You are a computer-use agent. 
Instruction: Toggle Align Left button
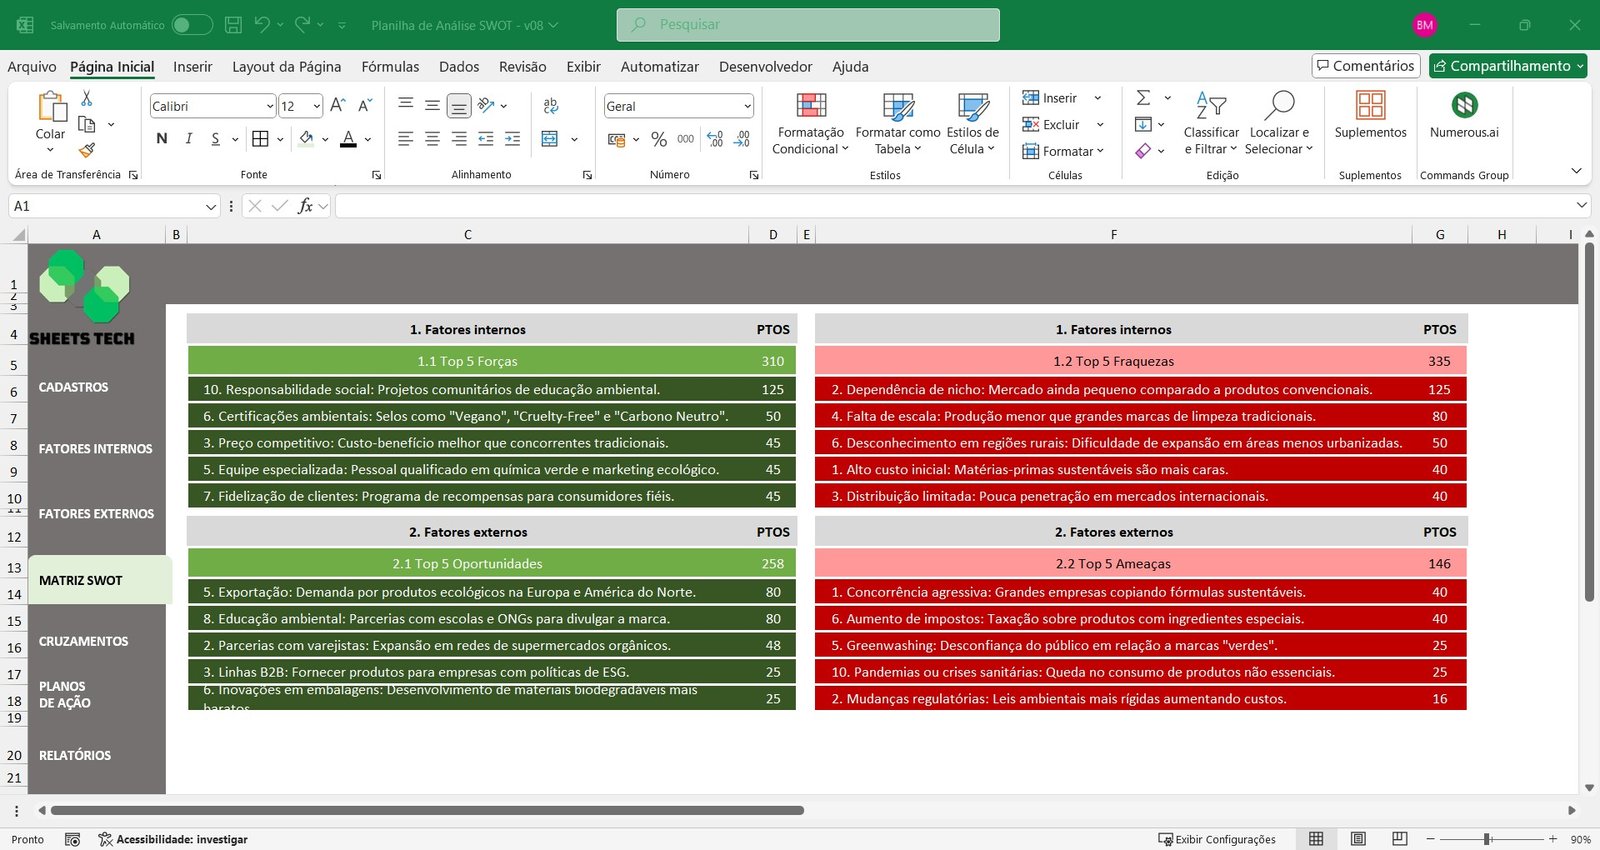[x=405, y=139]
